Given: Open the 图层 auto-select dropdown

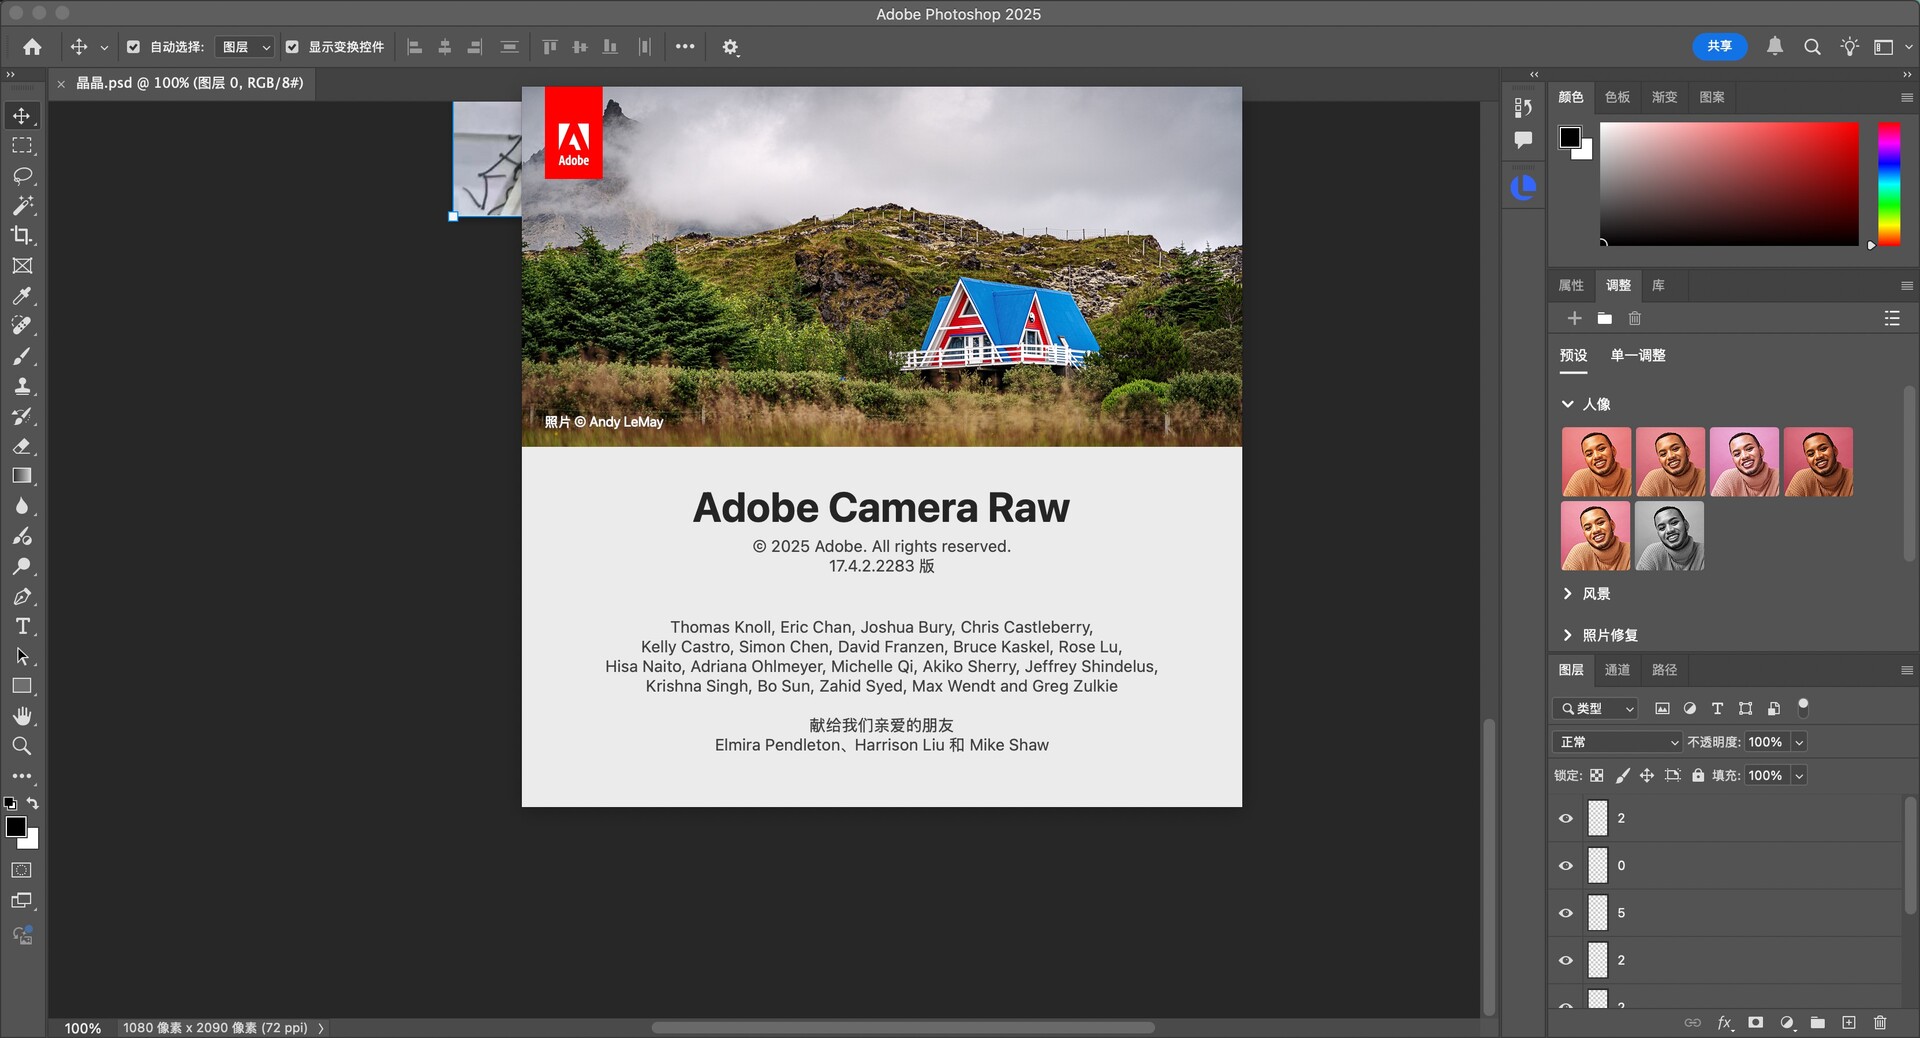Looking at the screenshot, I should (244, 47).
